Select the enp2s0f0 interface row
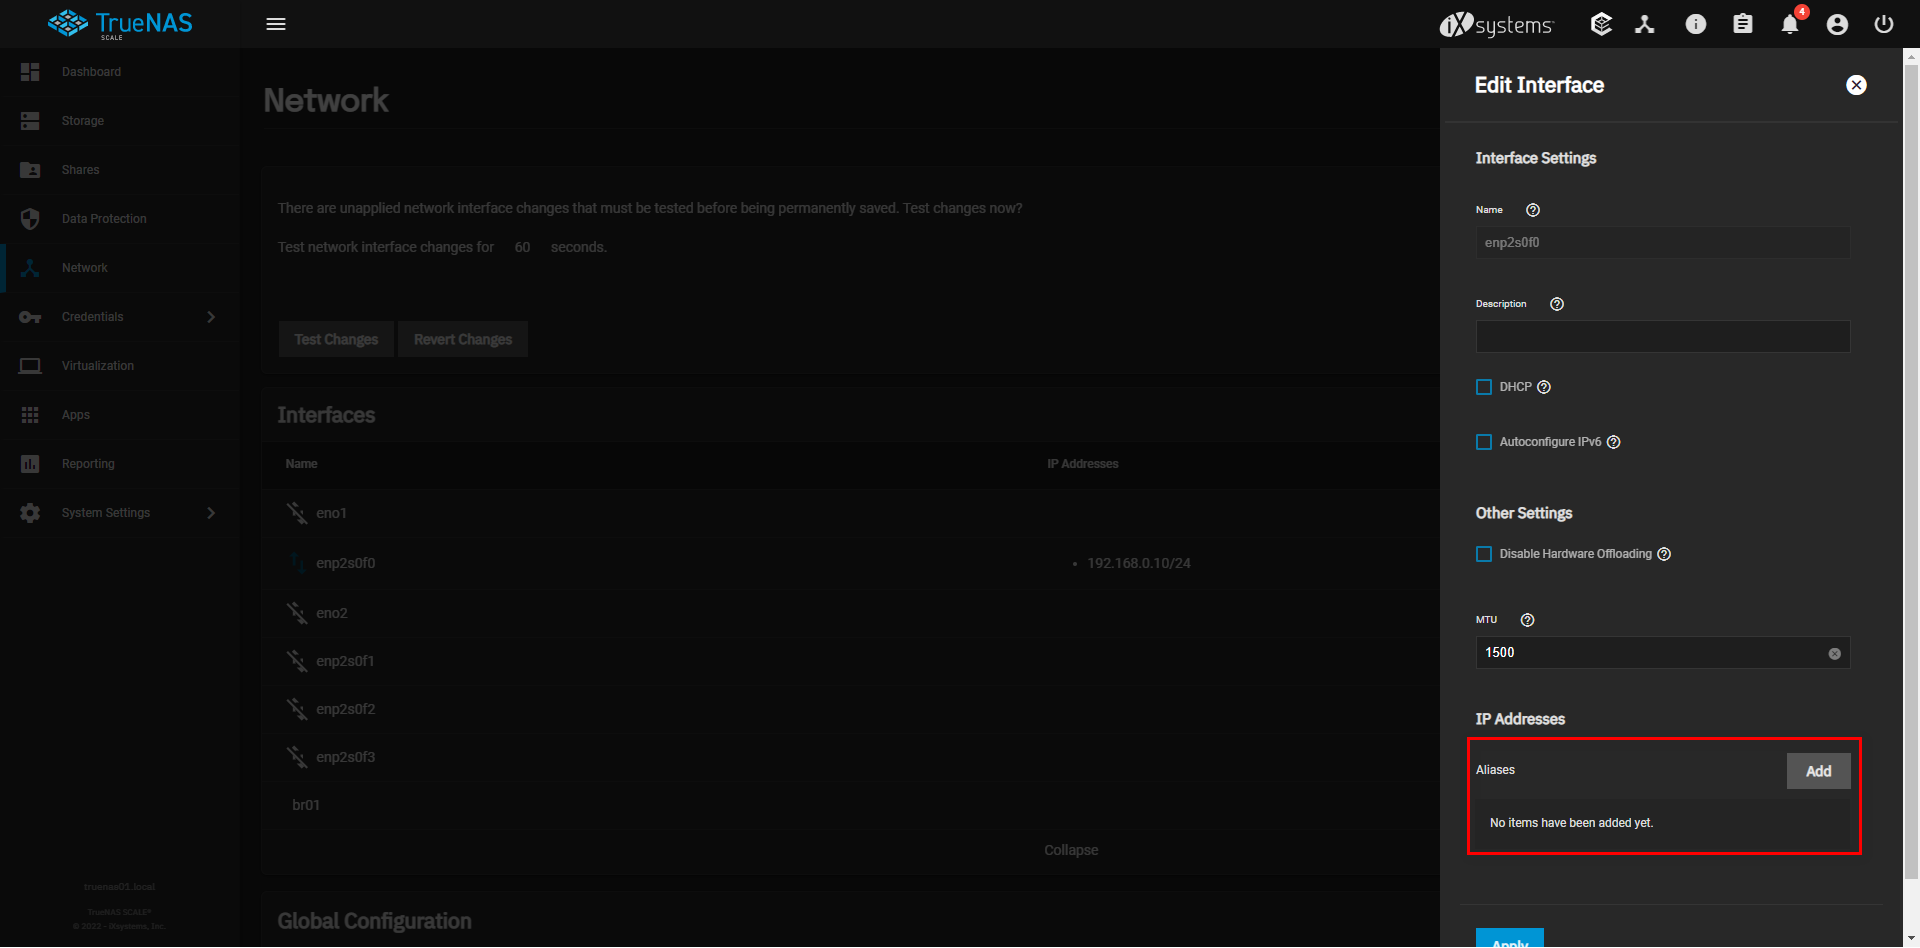The width and height of the screenshot is (1920, 948). (850, 563)
